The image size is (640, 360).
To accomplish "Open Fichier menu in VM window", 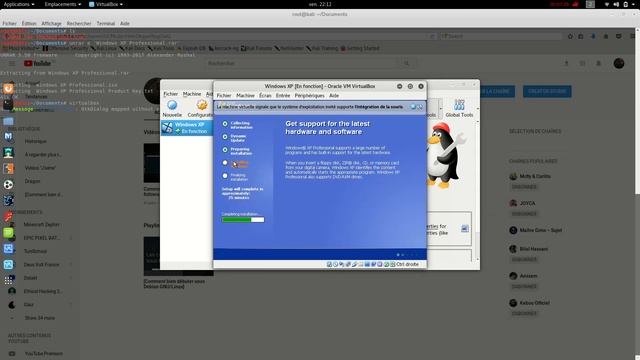I will pyautogui.click(x=224, y=96).
